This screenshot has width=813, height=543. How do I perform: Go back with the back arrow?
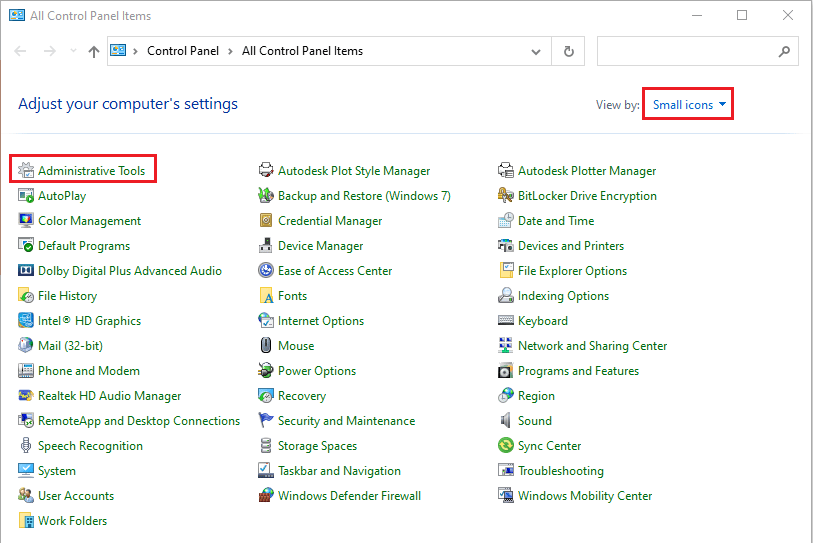[20, 51]
